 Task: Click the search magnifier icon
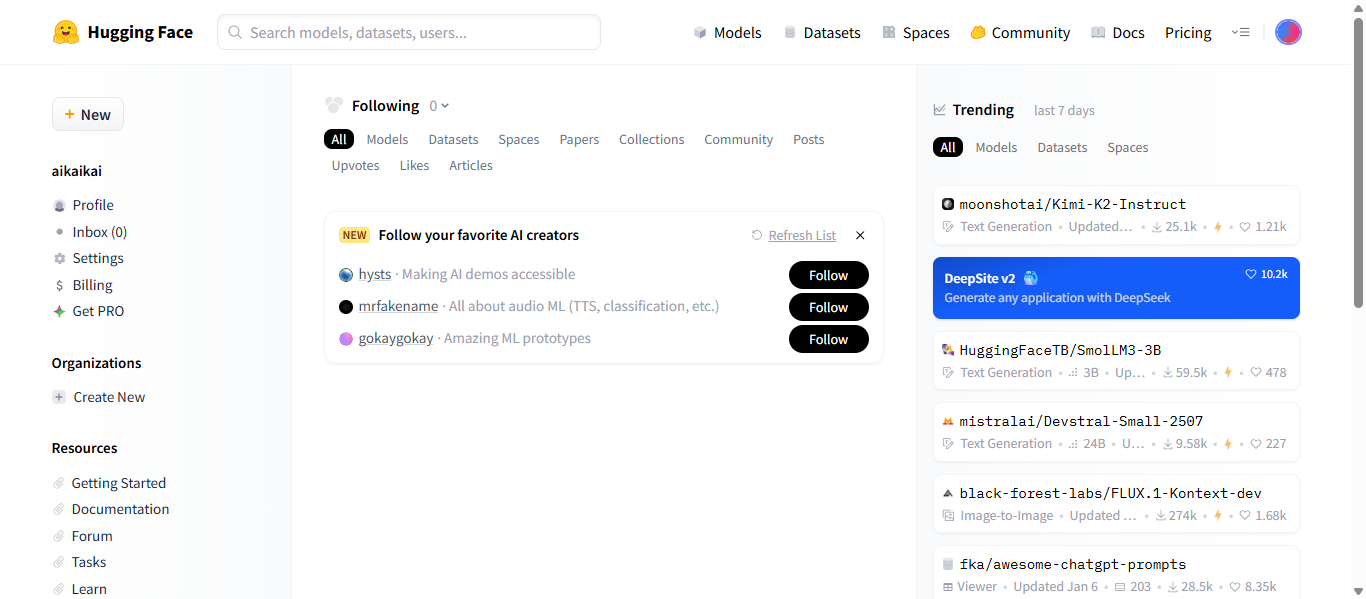[235, 32]
